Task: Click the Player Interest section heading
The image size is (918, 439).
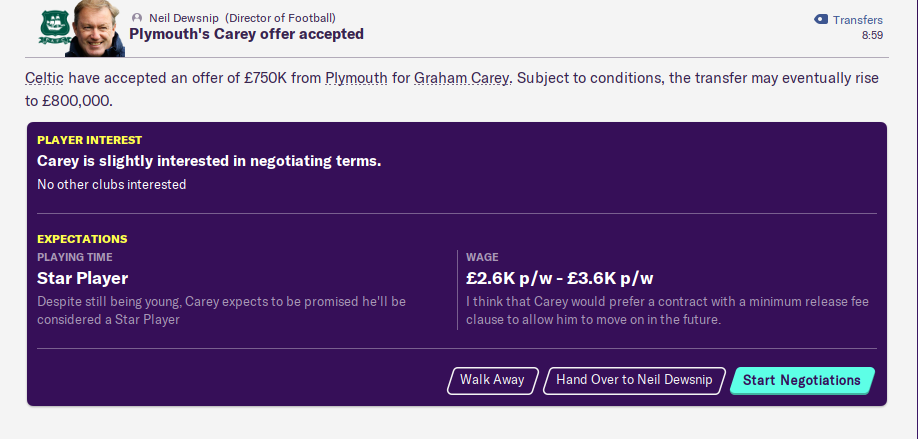Action: [x=89, y=140]
